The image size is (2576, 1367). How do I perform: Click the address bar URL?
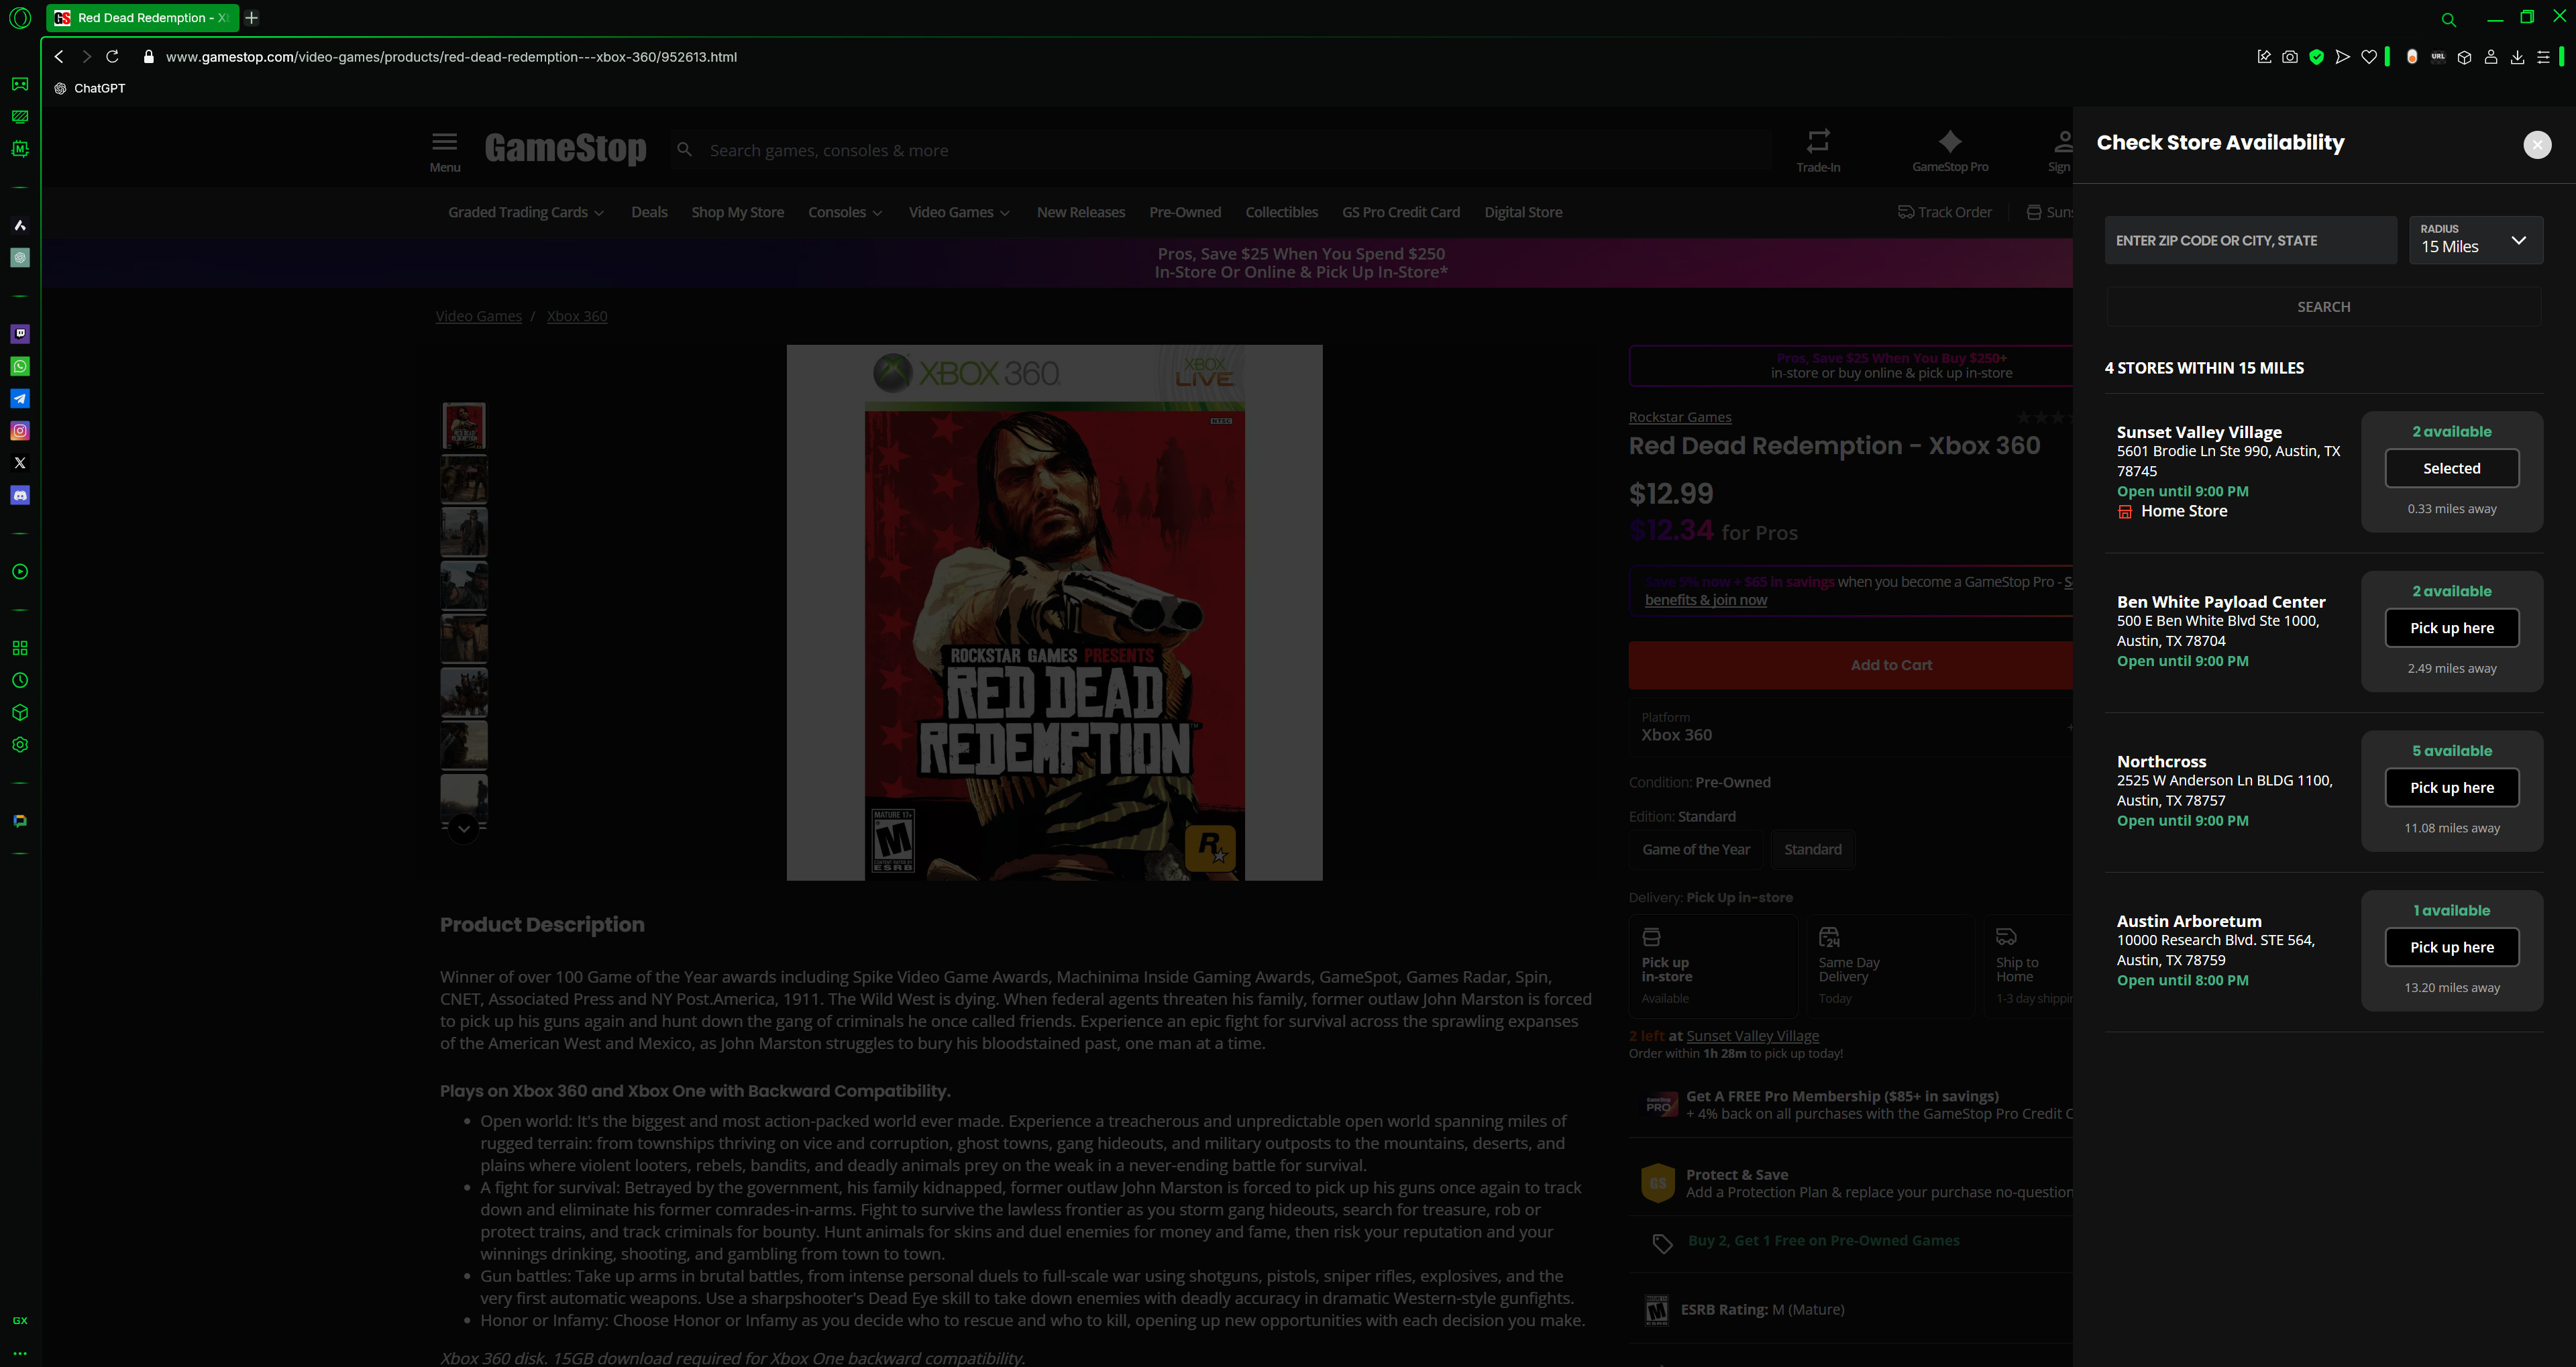[451, 57]
